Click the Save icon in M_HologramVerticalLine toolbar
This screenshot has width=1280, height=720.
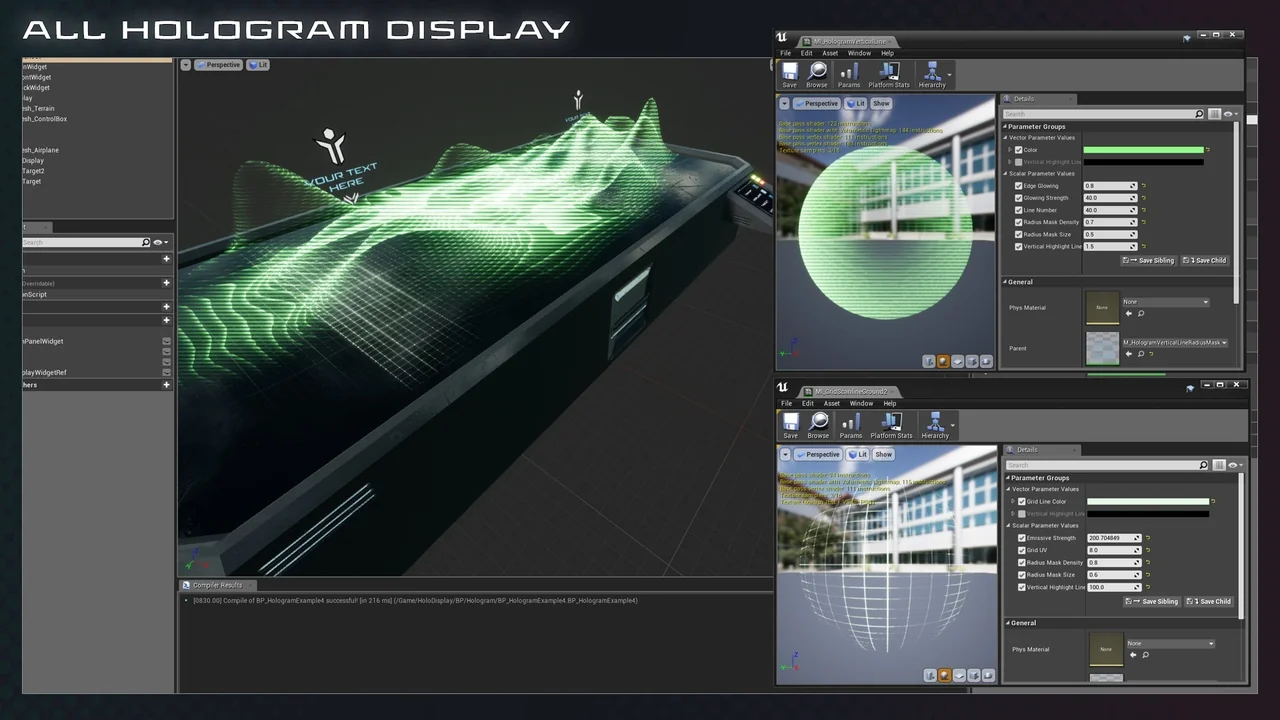[x=789, y=73]
